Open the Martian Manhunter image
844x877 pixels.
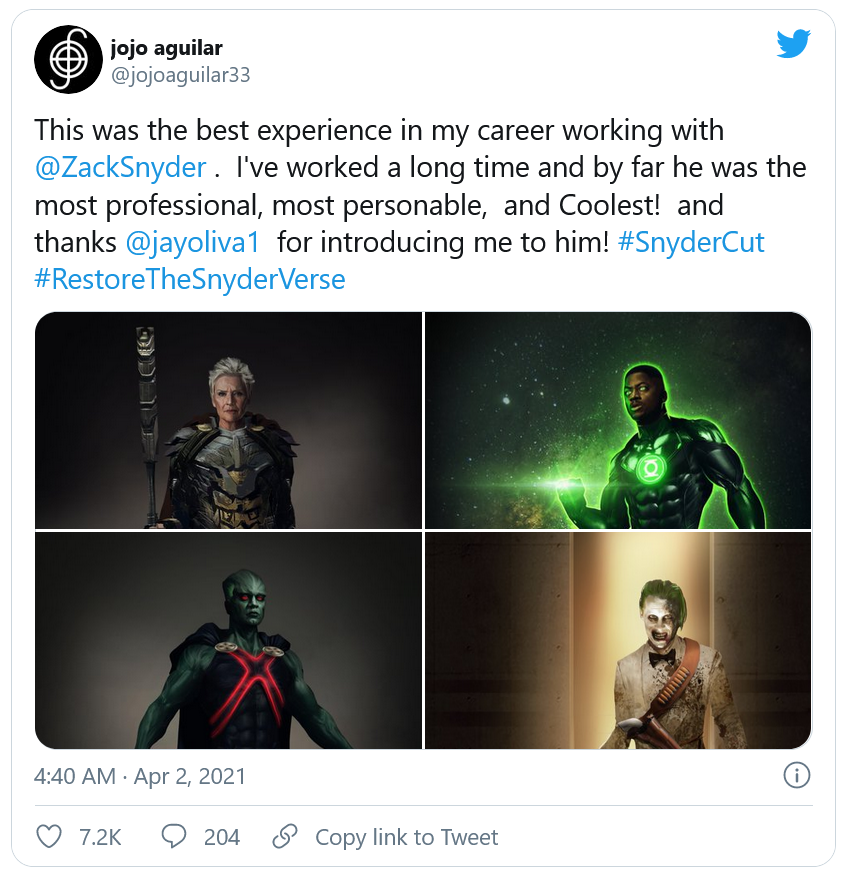pyautogui.click(x=229, y=640)
